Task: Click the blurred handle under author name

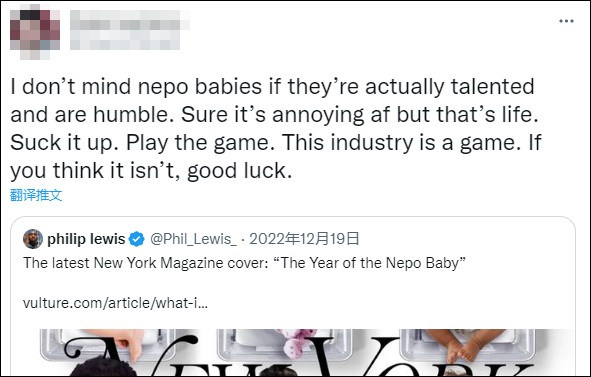Action: coord(125,40)
